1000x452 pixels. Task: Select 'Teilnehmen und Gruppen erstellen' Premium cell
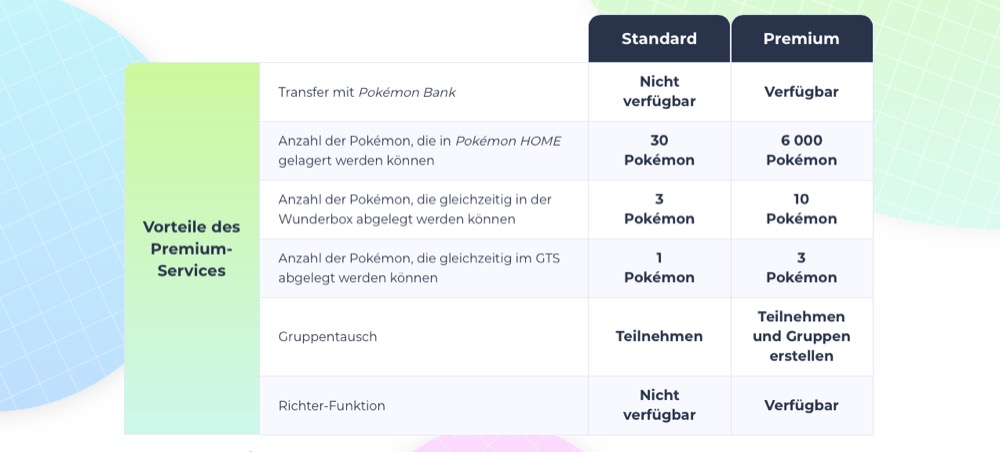tap(801, 337)
